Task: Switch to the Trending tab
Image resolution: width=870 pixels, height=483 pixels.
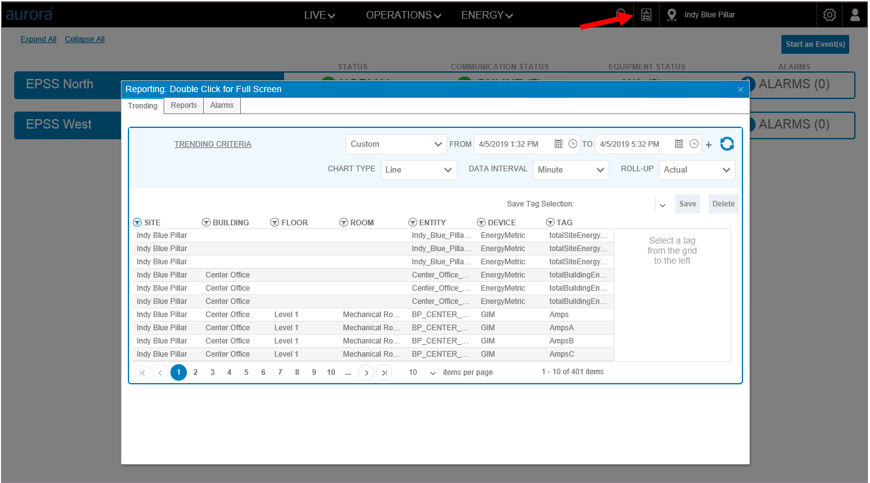Action: click(x=143, y=105)
